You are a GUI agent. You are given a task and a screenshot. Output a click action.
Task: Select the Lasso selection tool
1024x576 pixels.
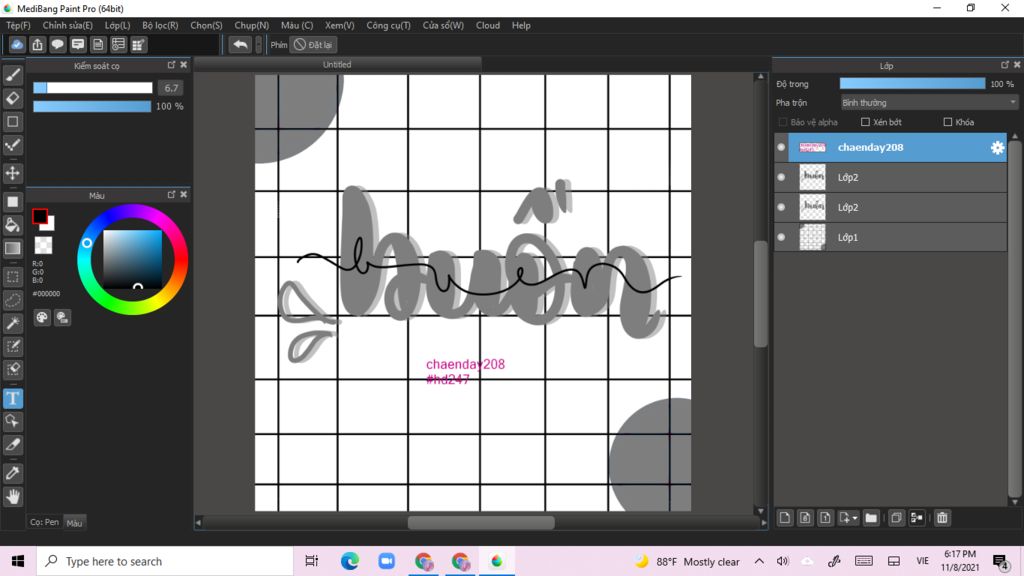pos(12,300)
